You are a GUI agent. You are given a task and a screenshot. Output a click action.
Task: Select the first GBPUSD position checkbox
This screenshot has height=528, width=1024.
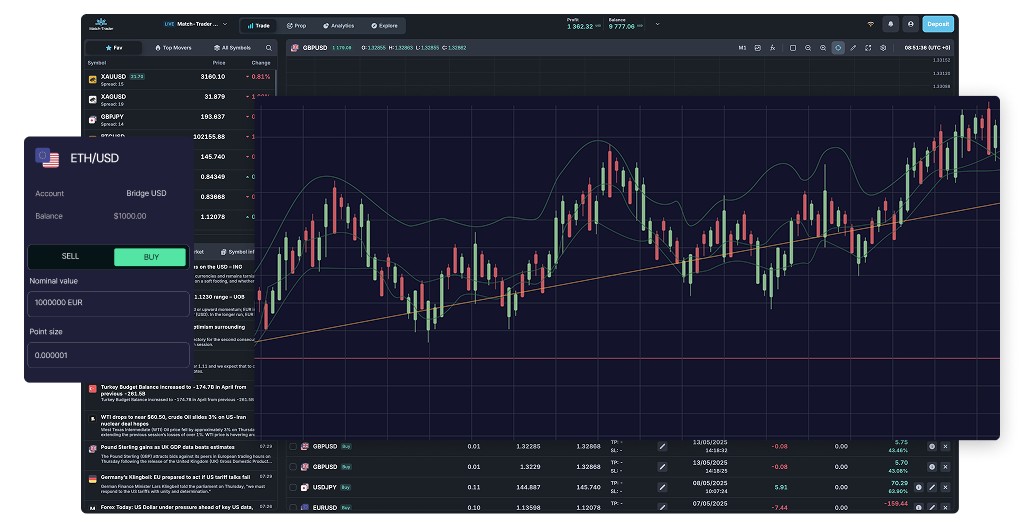tap(293, 446)
